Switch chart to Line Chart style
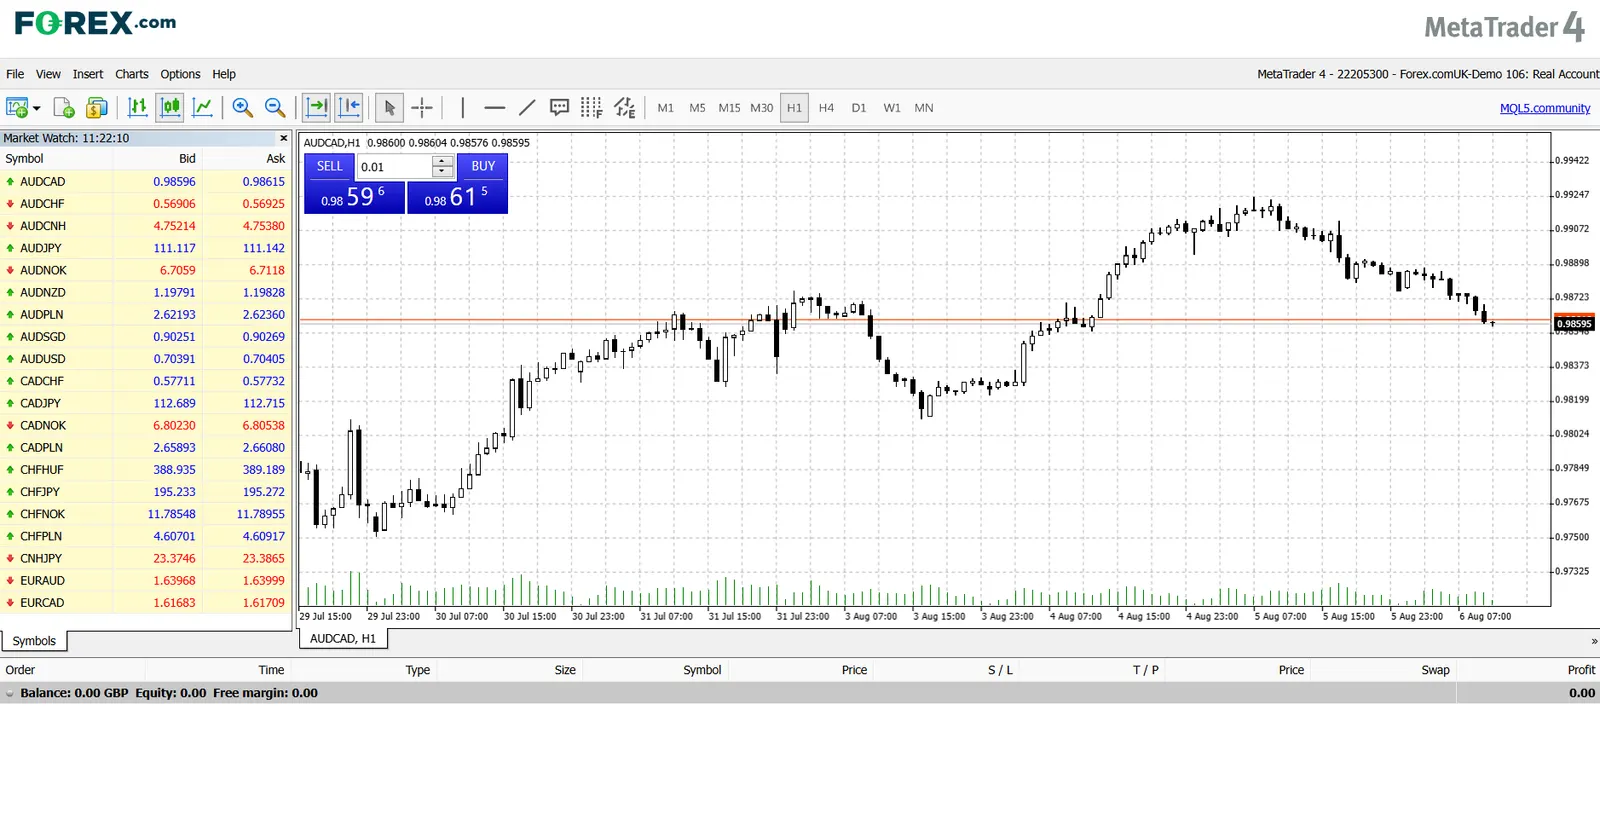The width and height of the screenshot is (1600, 819). tap(202, 108)
